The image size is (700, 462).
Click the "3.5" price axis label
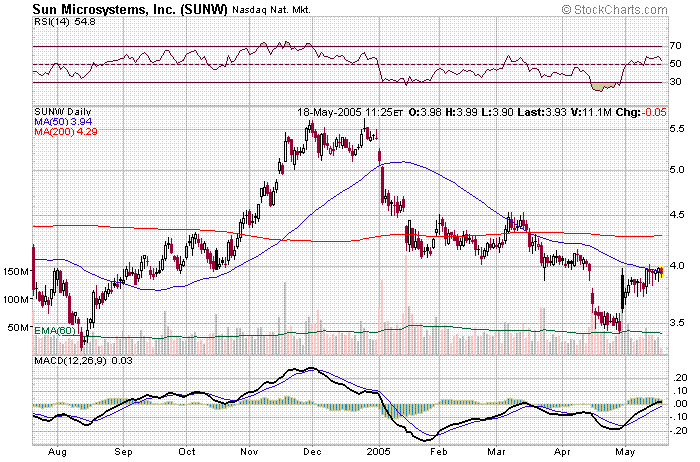tap(677, 322)
